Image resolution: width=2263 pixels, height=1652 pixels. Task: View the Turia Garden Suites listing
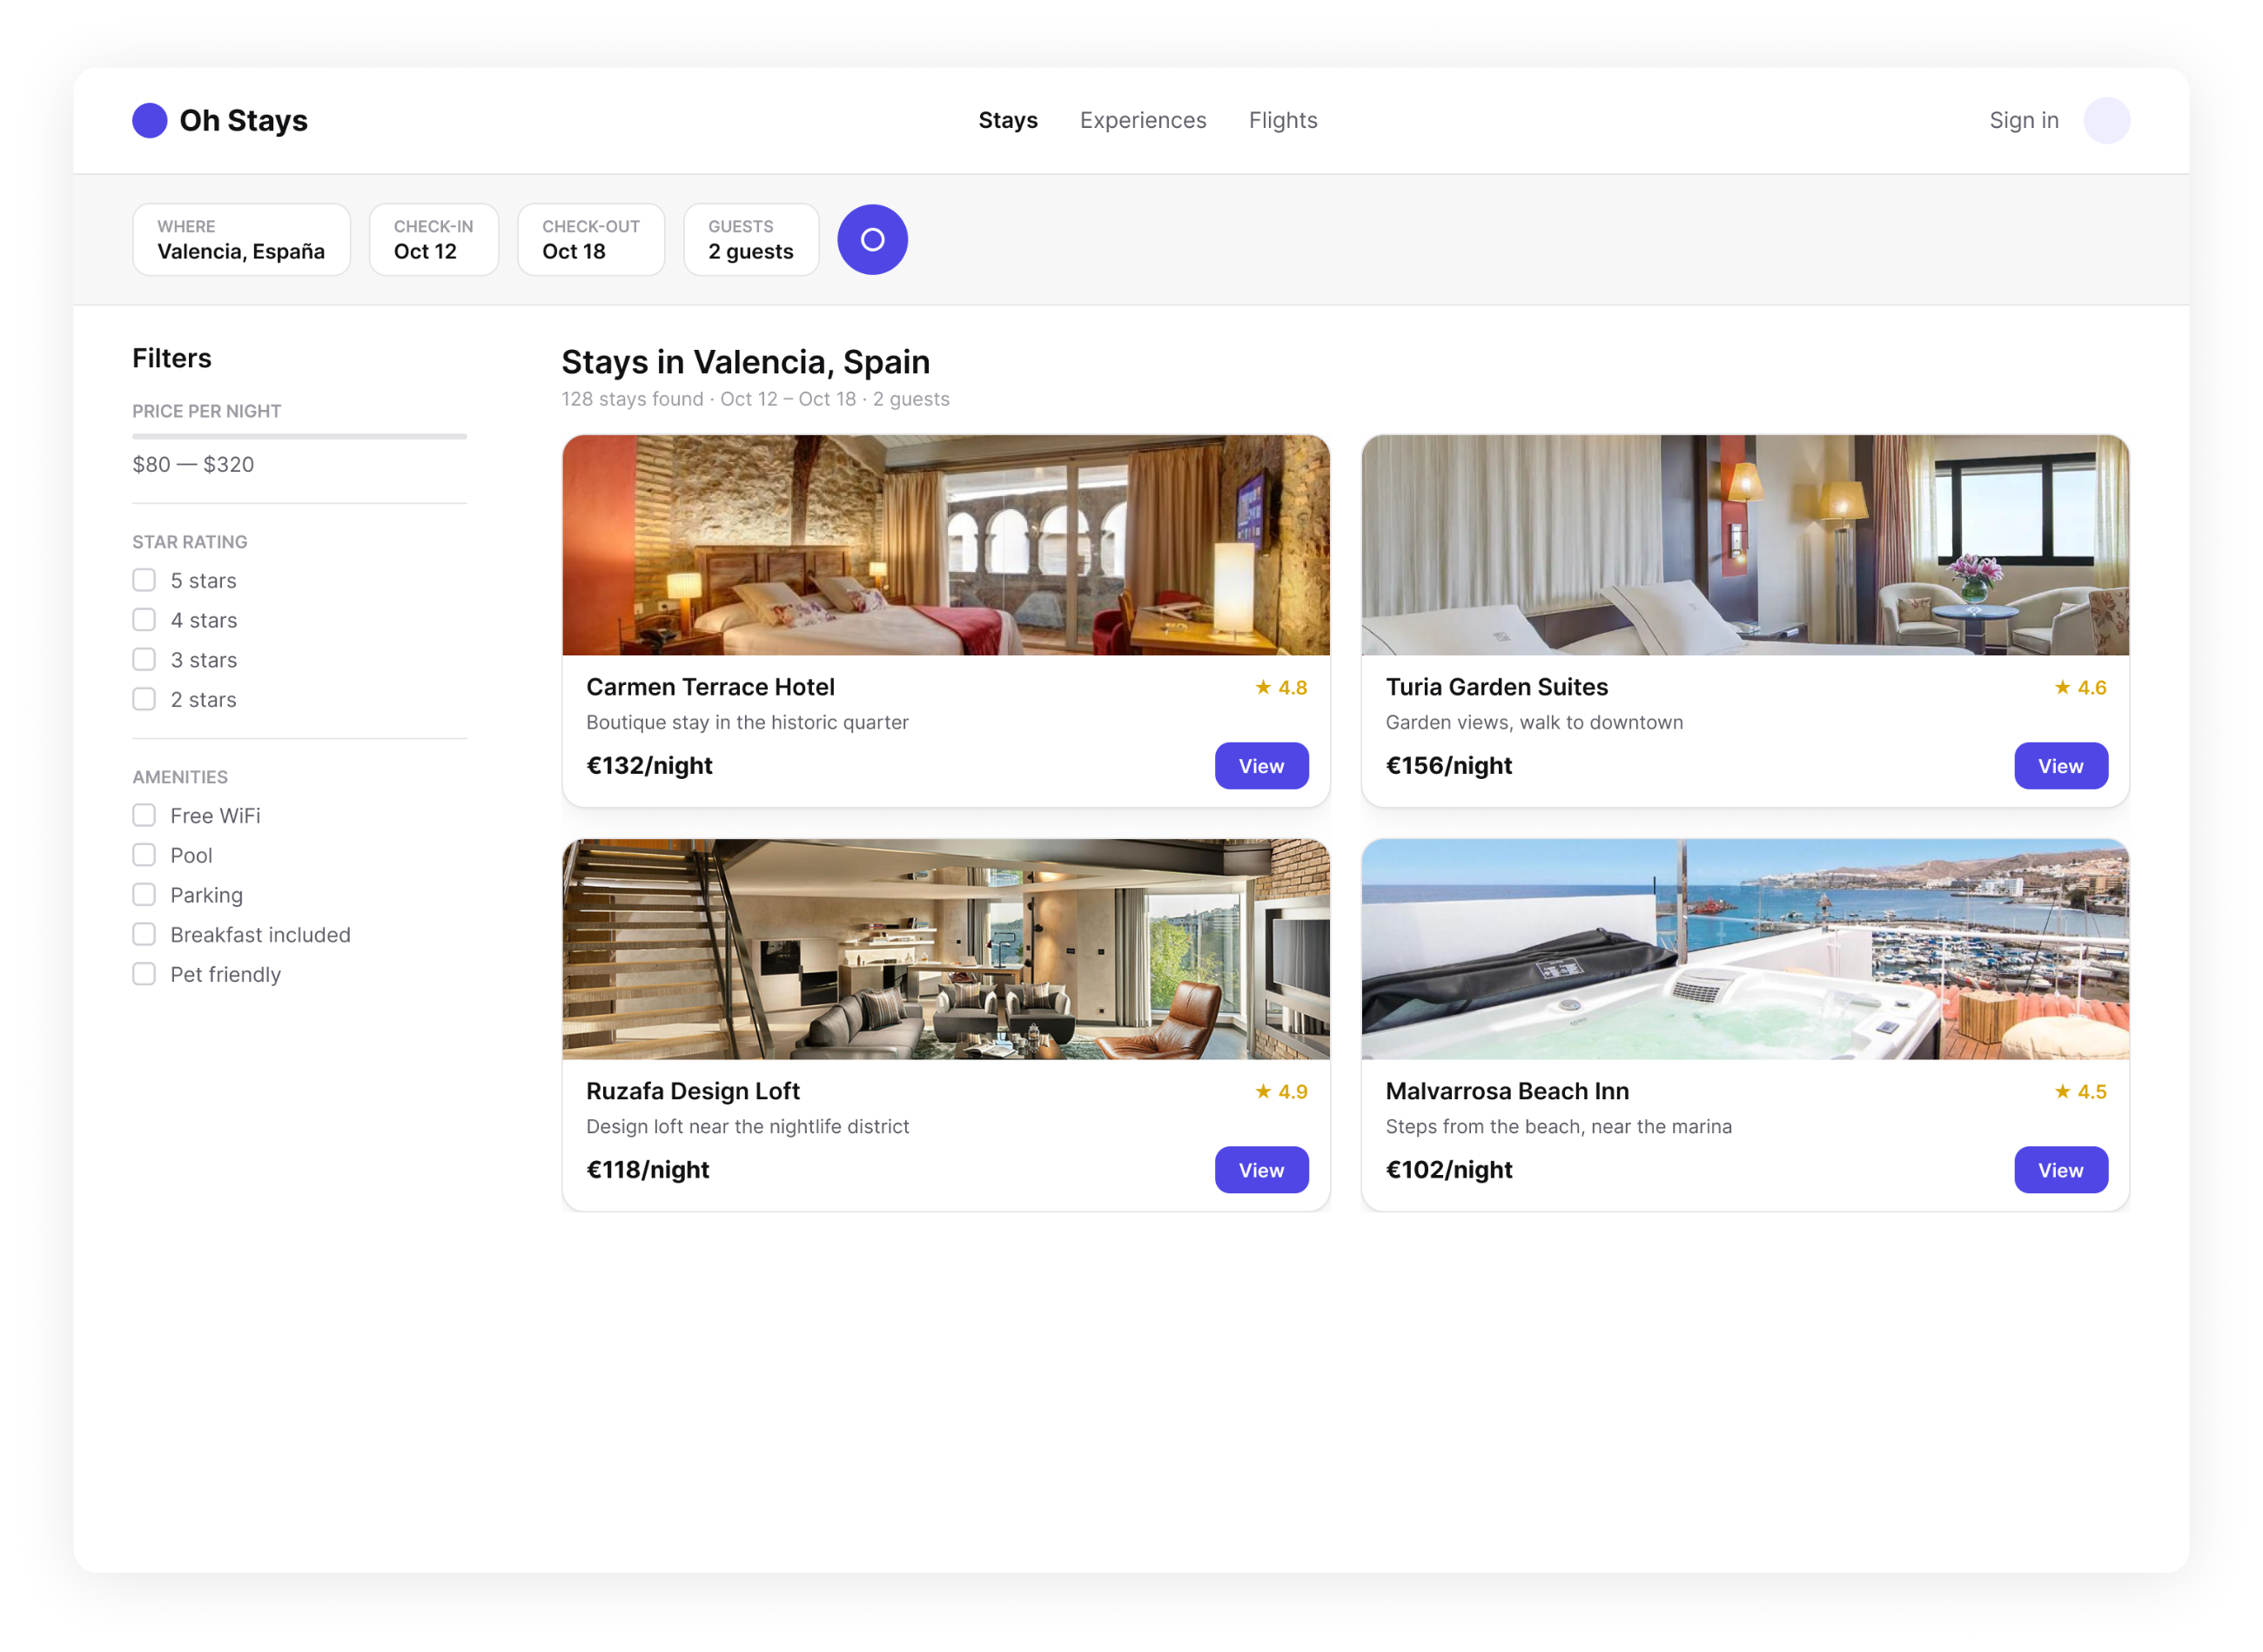[2060, 766]
